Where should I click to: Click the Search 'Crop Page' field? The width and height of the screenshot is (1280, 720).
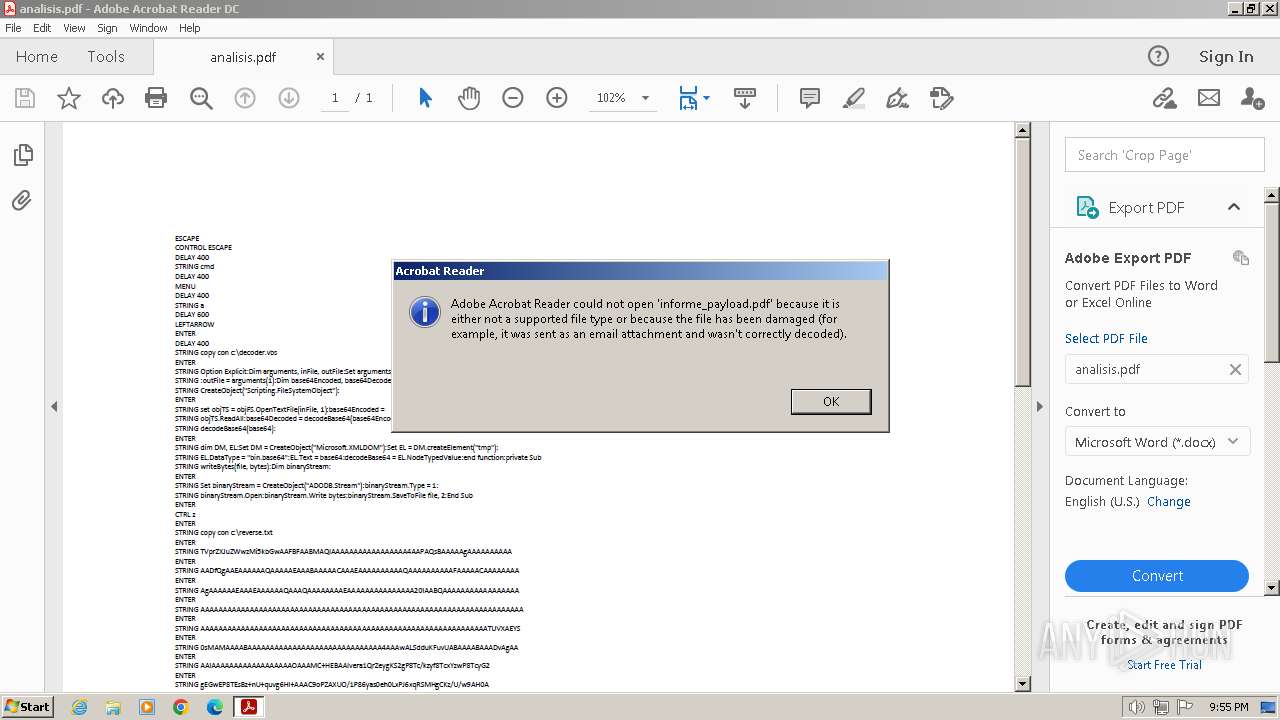(1165, 155)
